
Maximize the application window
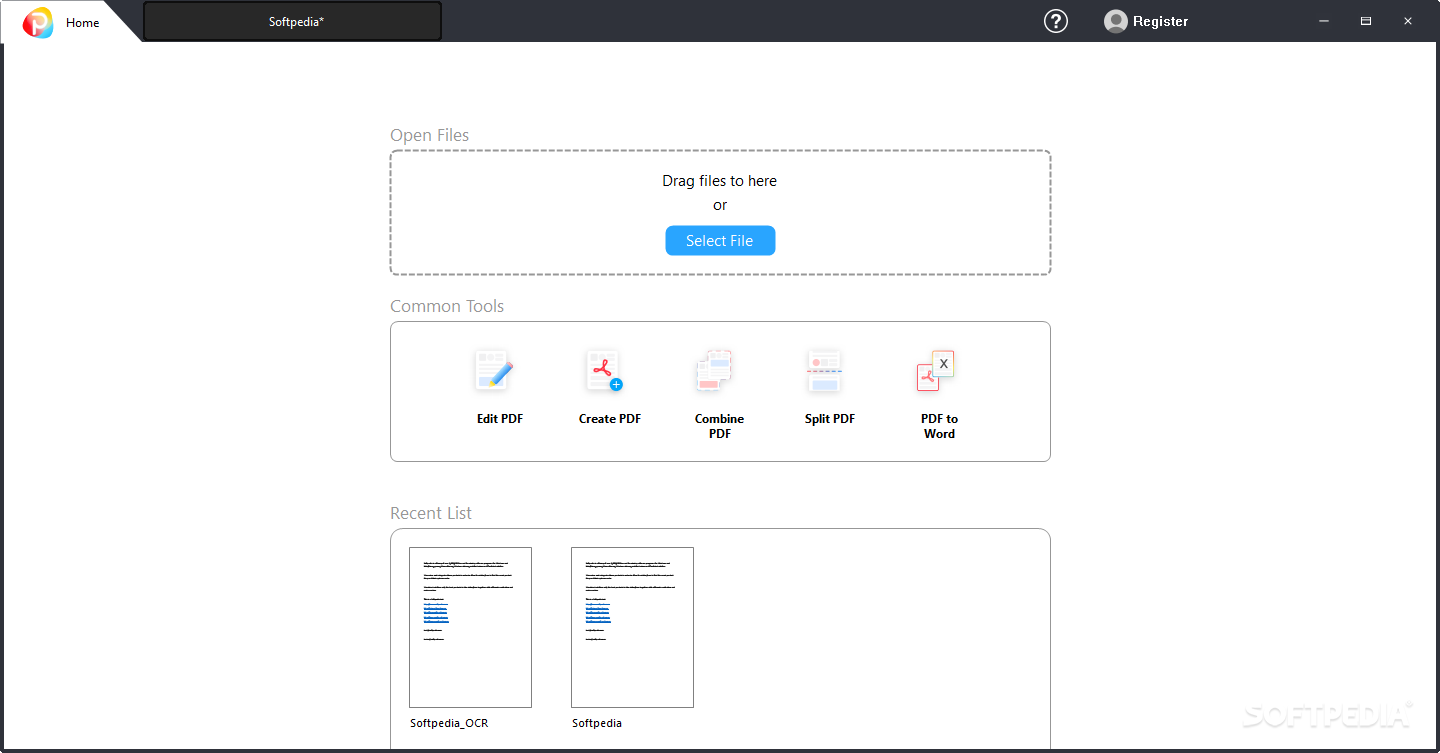[1366, 21]
